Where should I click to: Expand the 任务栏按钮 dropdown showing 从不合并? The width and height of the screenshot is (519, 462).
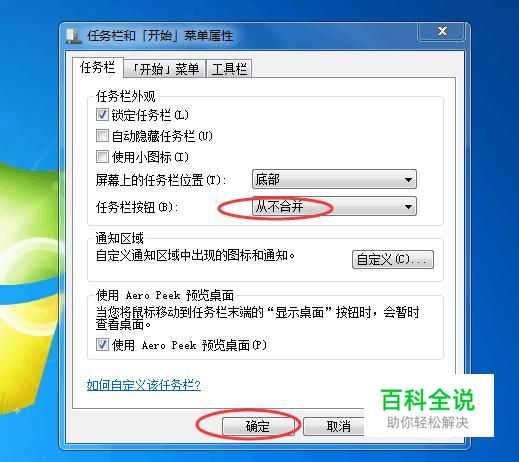[x=334, y=207]
